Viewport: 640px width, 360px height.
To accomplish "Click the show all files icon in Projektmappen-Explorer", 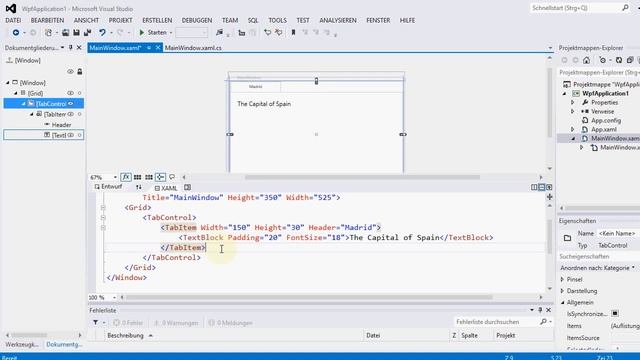I will [630, 60].
